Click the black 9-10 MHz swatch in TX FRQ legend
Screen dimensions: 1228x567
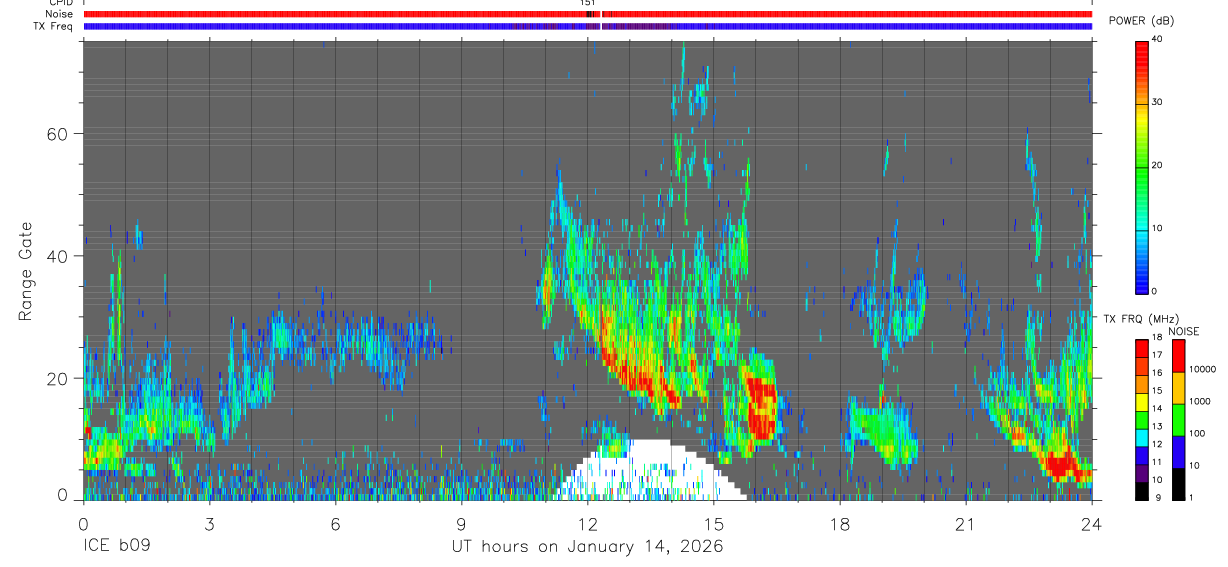click(x=1142, y=490)
